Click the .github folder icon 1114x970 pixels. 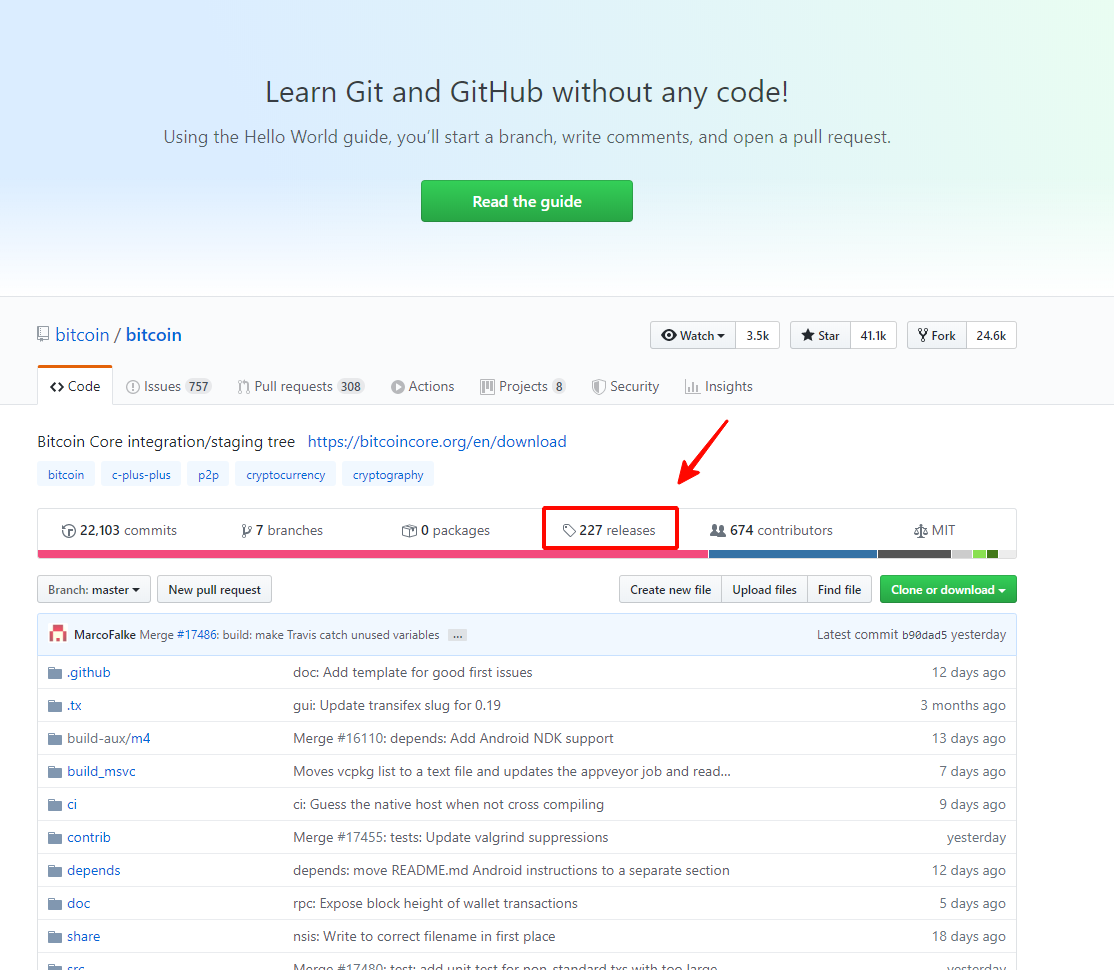(x=55, y=672)
